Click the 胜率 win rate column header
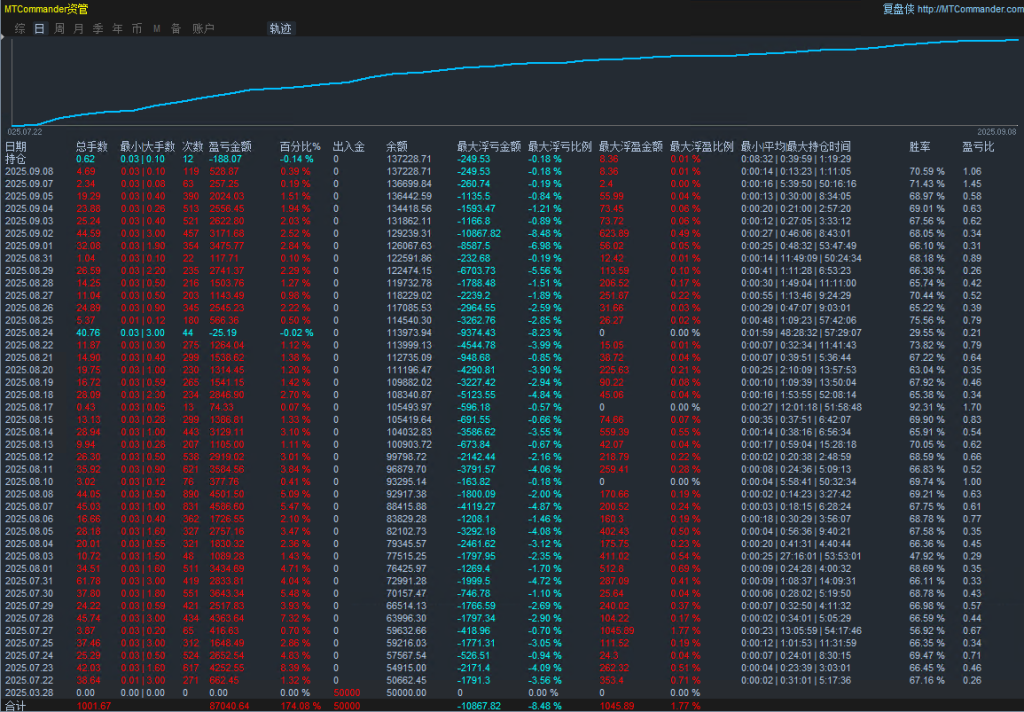 [919, 146]
